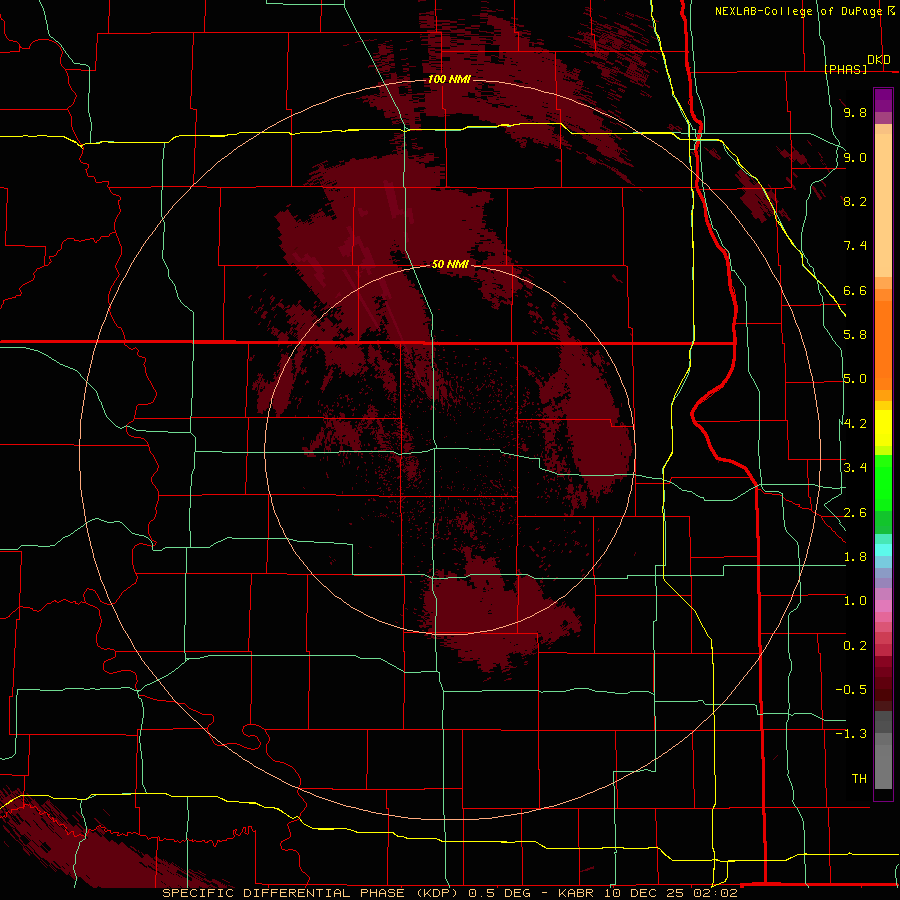The height and width of the screenshot is (900, 900).
Task: Click the 50 NMI range ring label
Action: pos(450,264)
